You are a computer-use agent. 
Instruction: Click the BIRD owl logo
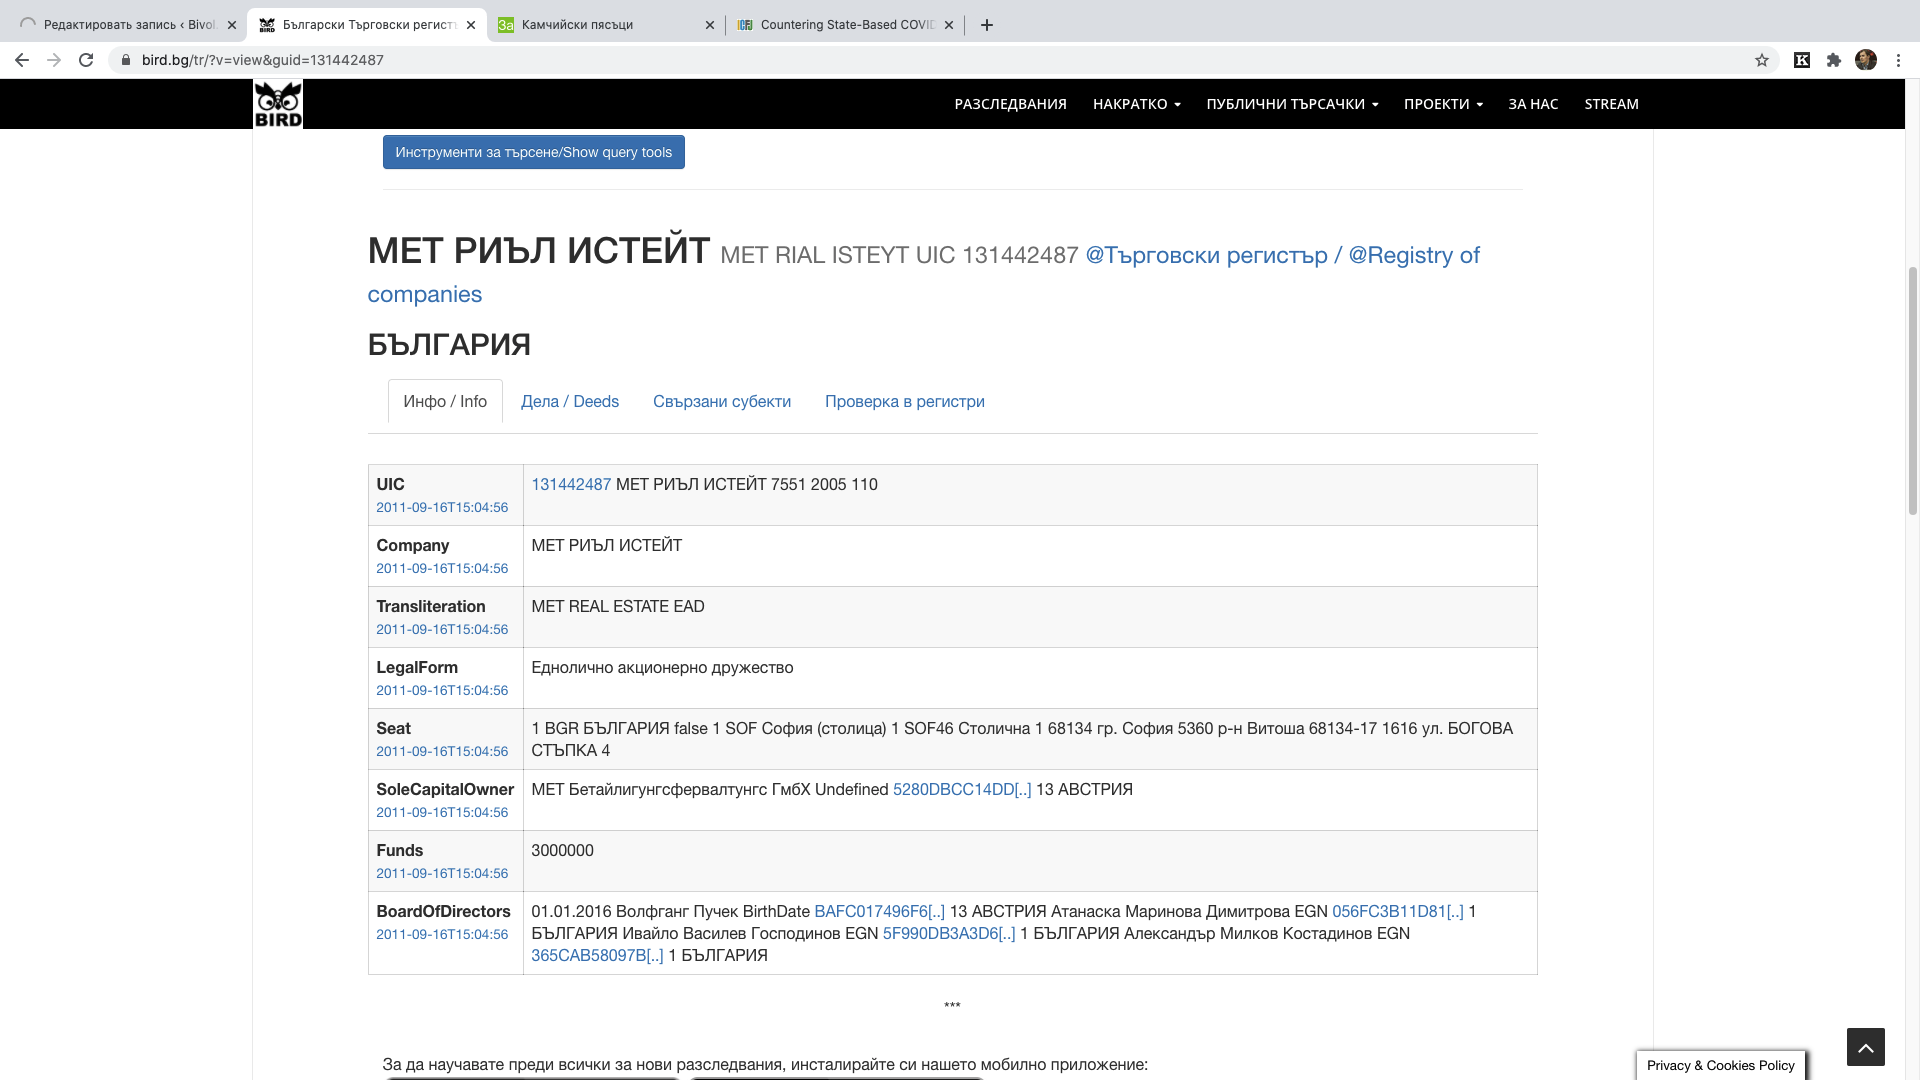pyautogui.click(x=278, y=104)
